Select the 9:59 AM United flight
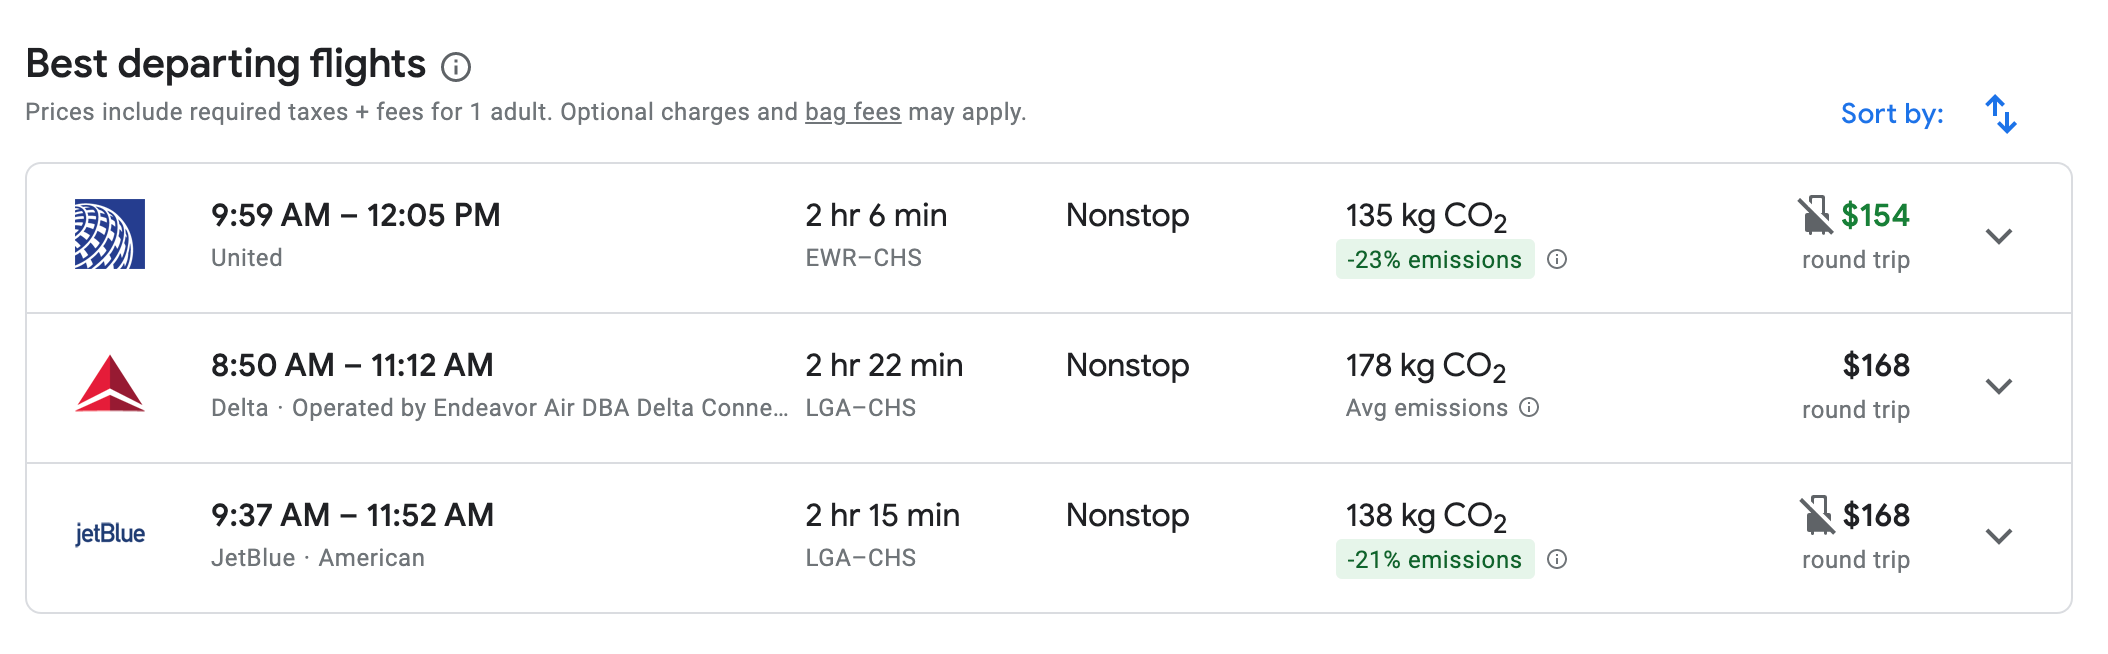Image resolution: width=2108 pixels, height=654 pixels. 355,216
